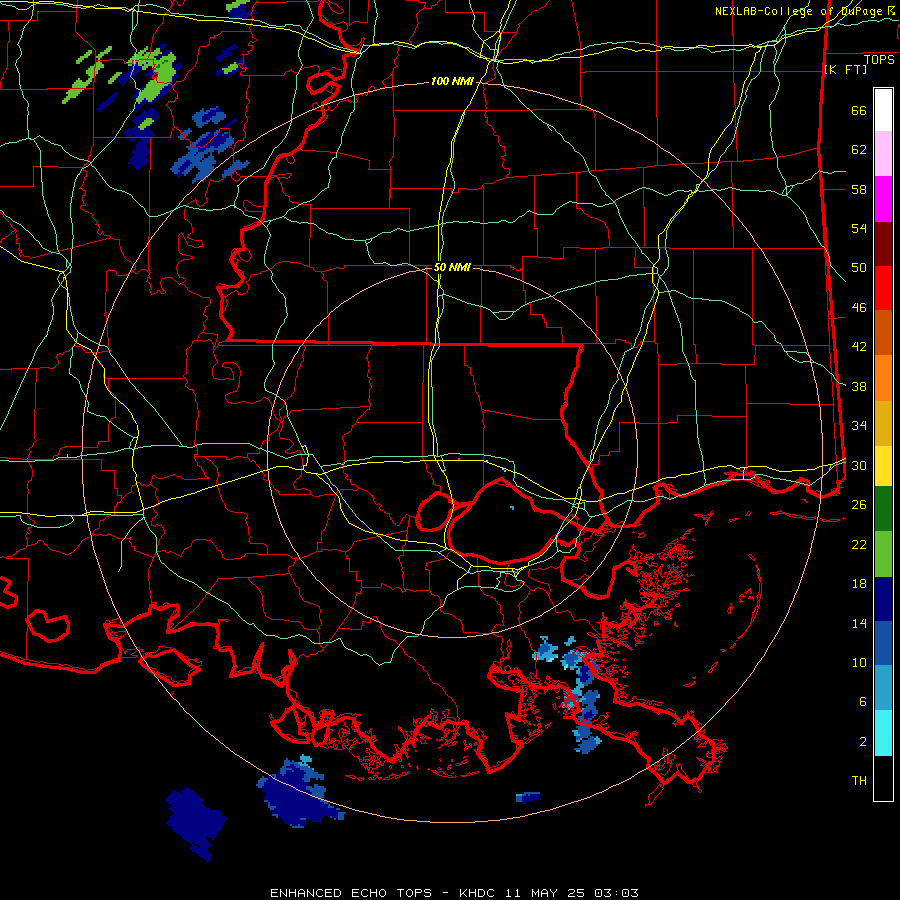The height and width of the screenshot is (900, 900).
Task: Click the 46 scale value
Action: (859, 308)
